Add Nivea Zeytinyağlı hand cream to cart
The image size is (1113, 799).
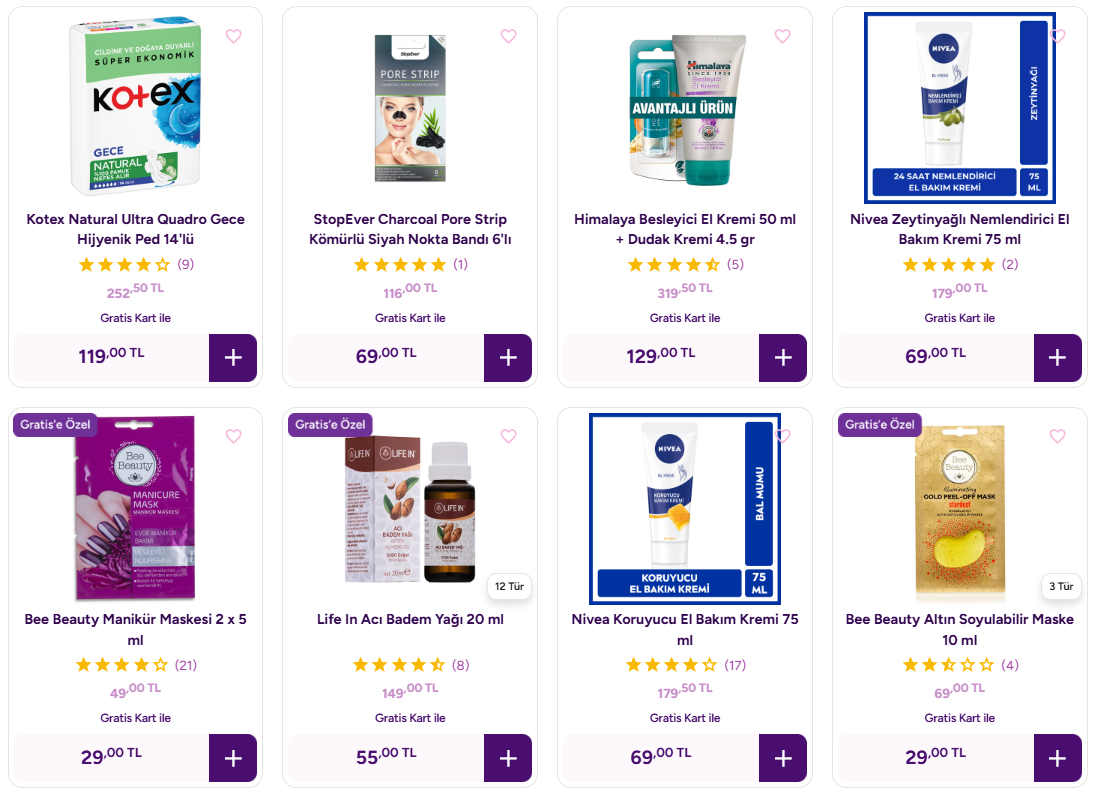click(x=1057, y=358)
